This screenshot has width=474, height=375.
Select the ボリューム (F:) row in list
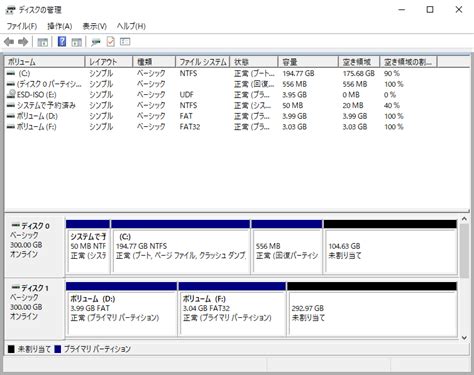(220, 127)
